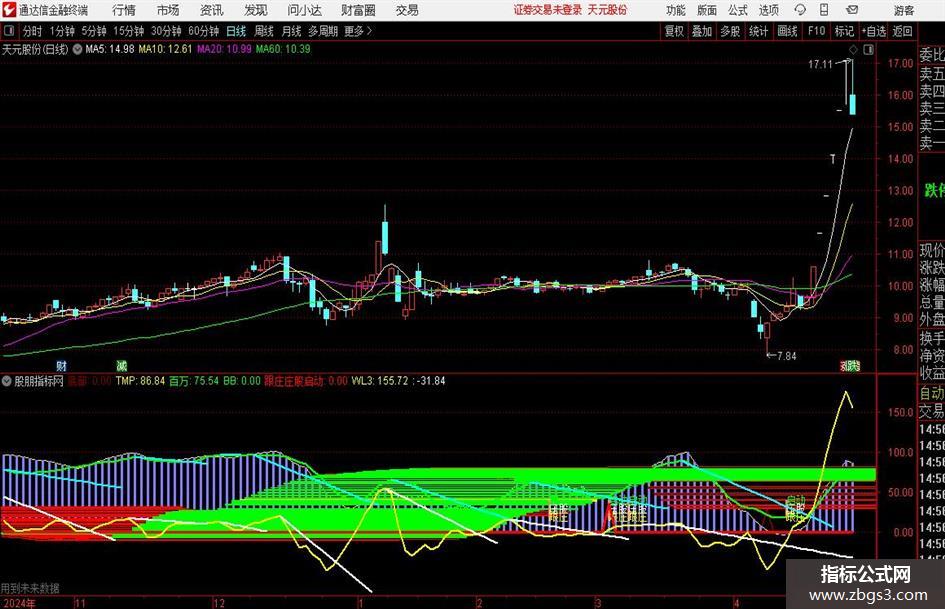This screenshot has width=945, height=609.
Task: Click the 通达信 red logo icon
Action: 9,10
